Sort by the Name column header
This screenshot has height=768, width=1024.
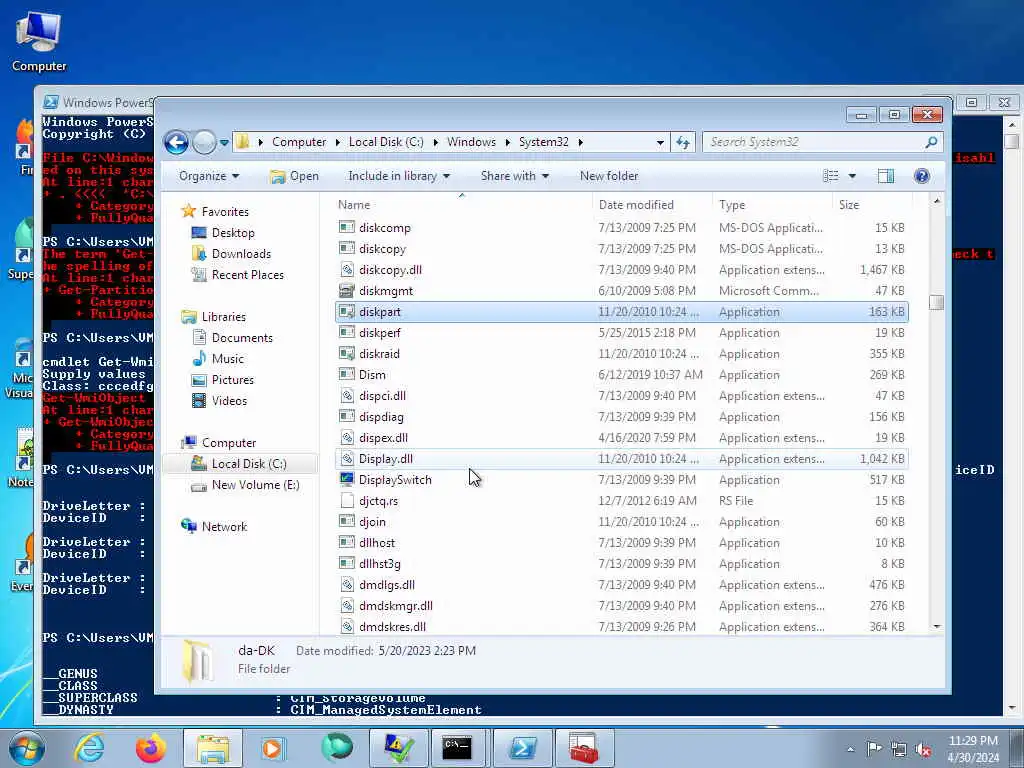(x=462, y=204)
